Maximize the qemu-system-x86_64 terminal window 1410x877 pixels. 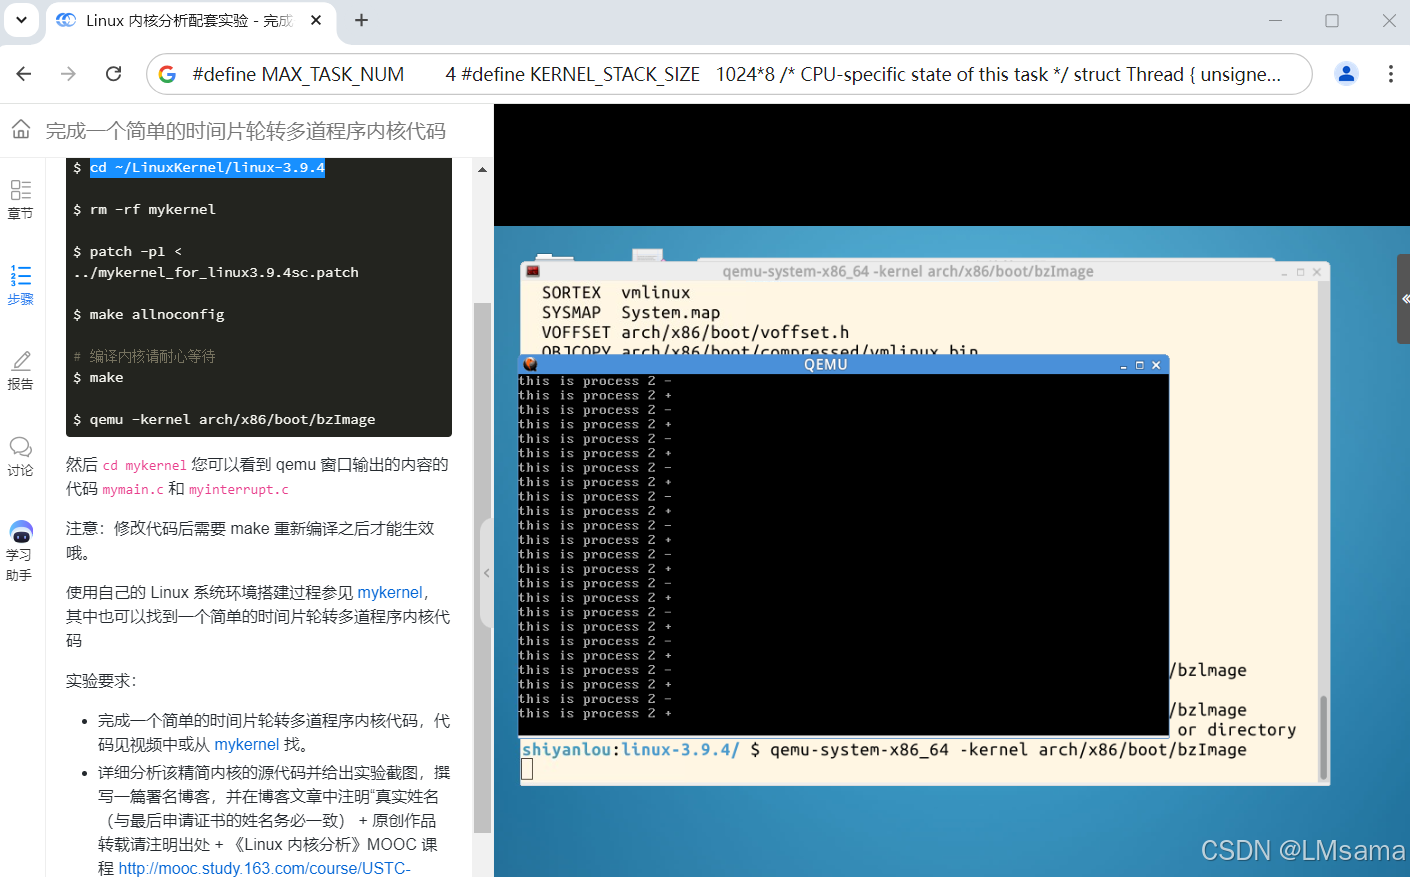[1300, 272]
